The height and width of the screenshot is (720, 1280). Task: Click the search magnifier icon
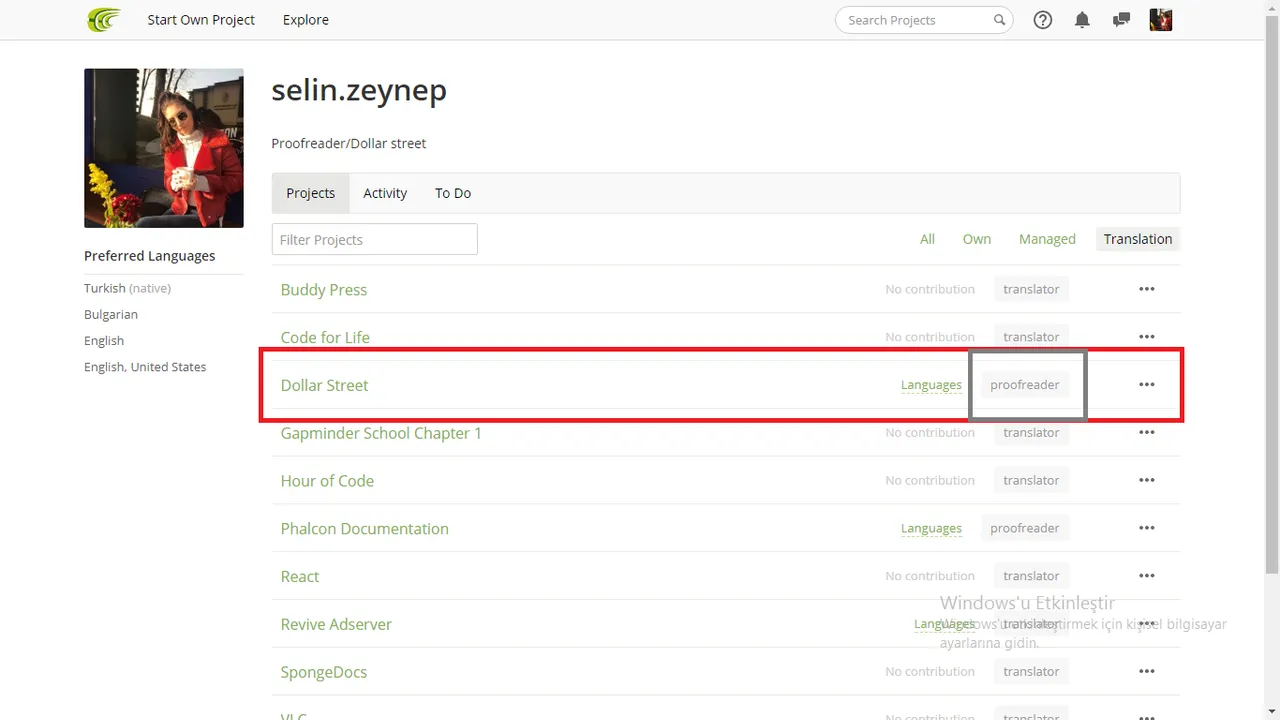pos(999,20)
